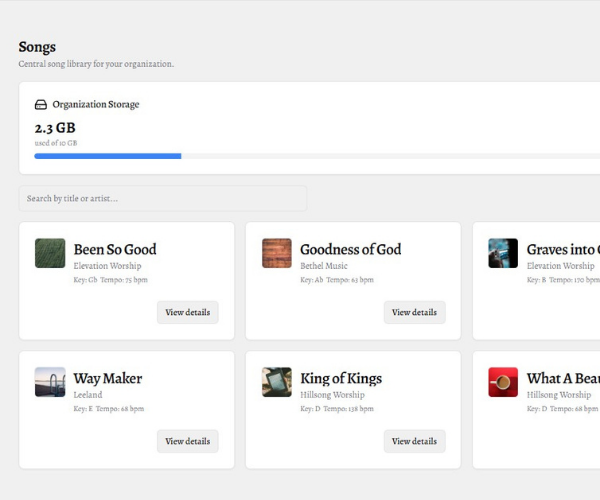Click the Bethel Music artist name
The width and height of the screenshot is (600, 500).
point(324,265)
